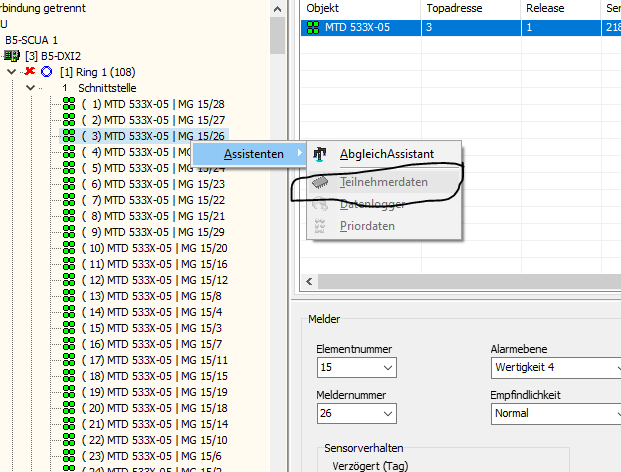
Task: Collapse the Schnittstelle tree node
Action: pos(30,88)
